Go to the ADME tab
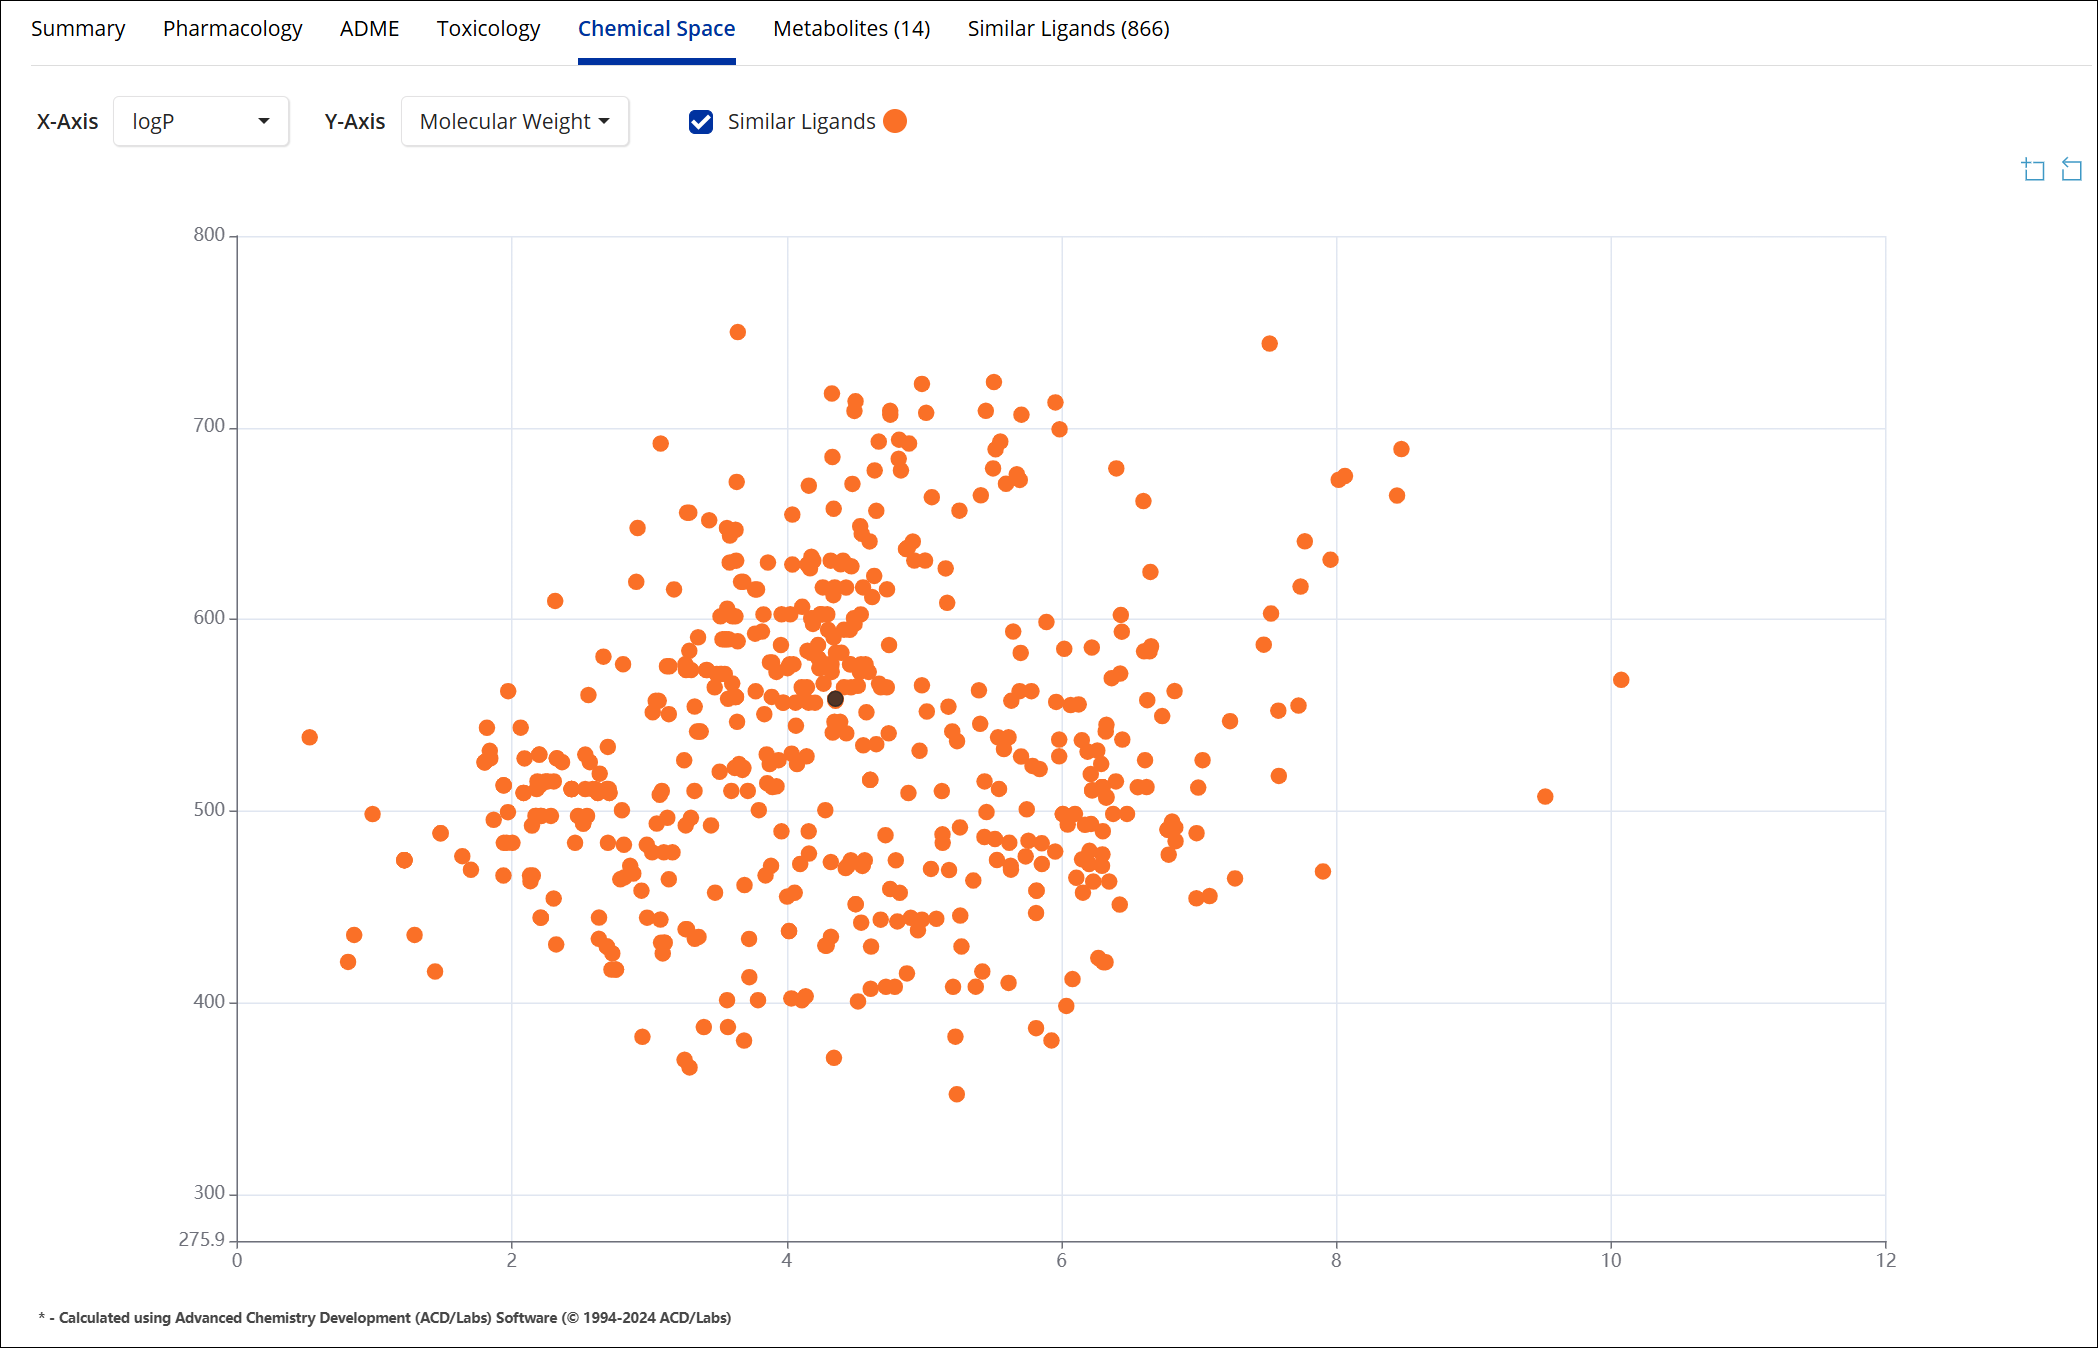This screenshot has width=2098, height=1348. point(369,29)
